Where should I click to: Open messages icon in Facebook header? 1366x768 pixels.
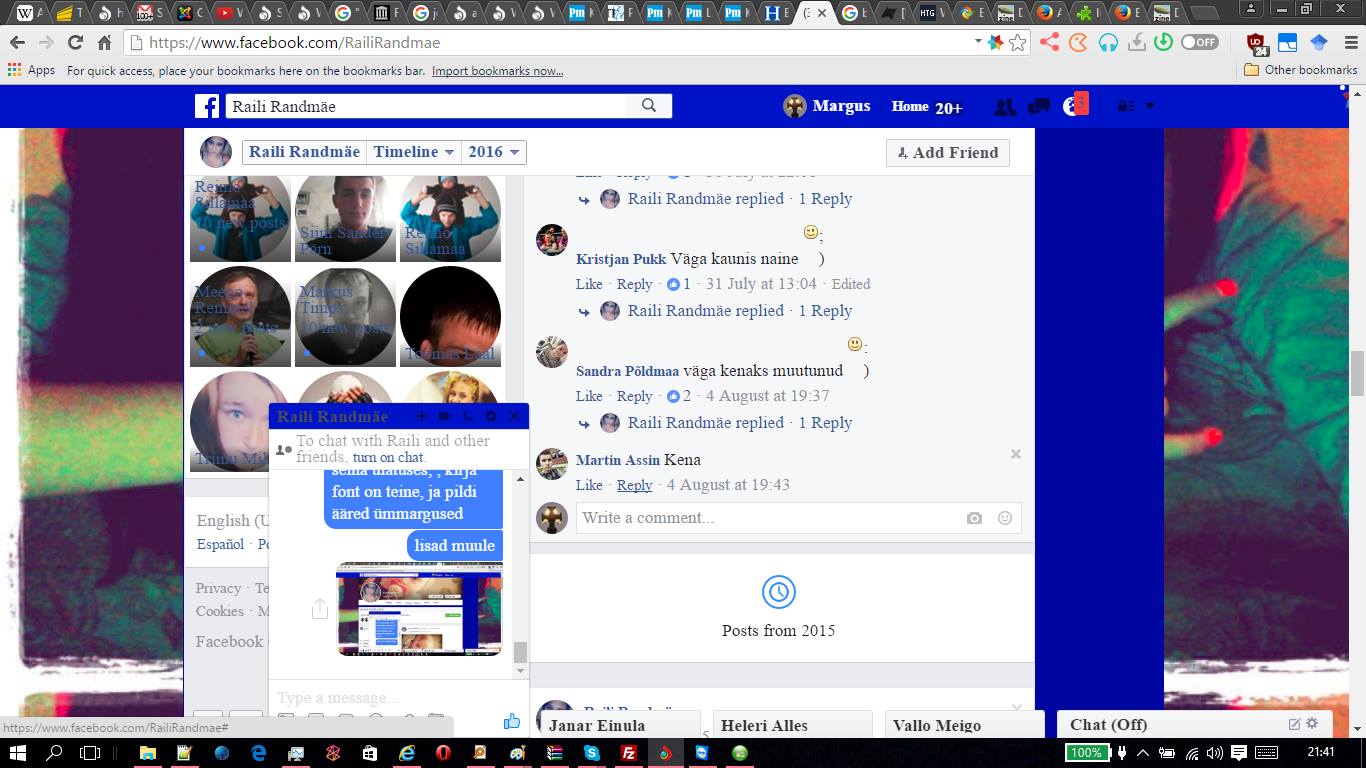point(1039,107)
